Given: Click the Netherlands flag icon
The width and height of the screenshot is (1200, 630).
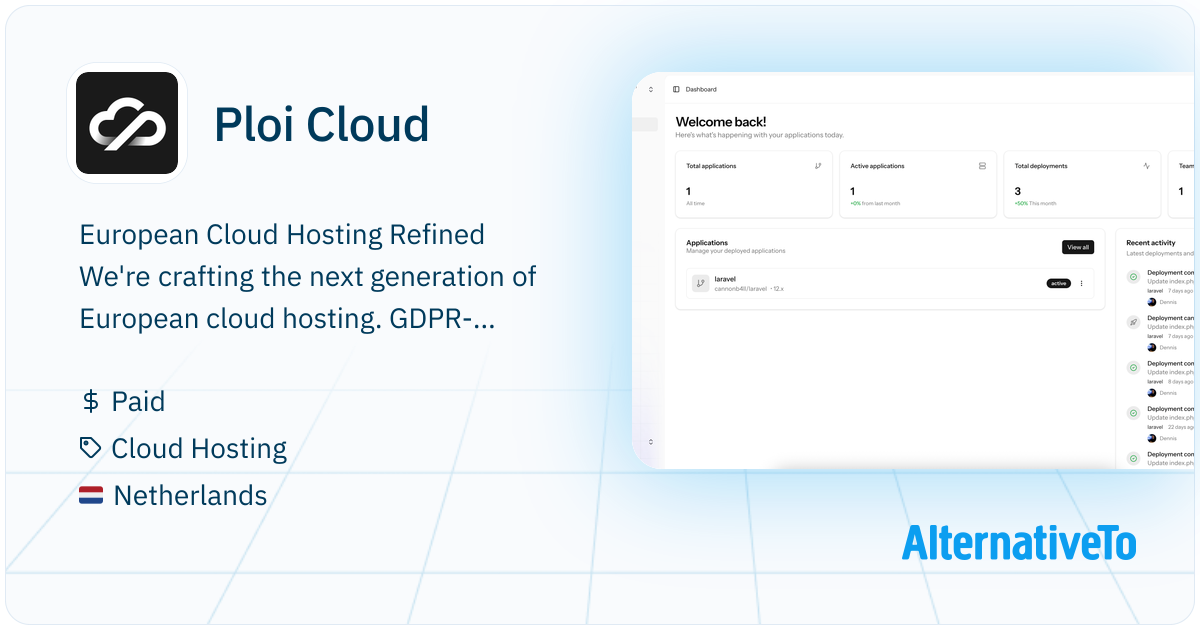Looking at the screenshot, I should (x=91, y=495).
